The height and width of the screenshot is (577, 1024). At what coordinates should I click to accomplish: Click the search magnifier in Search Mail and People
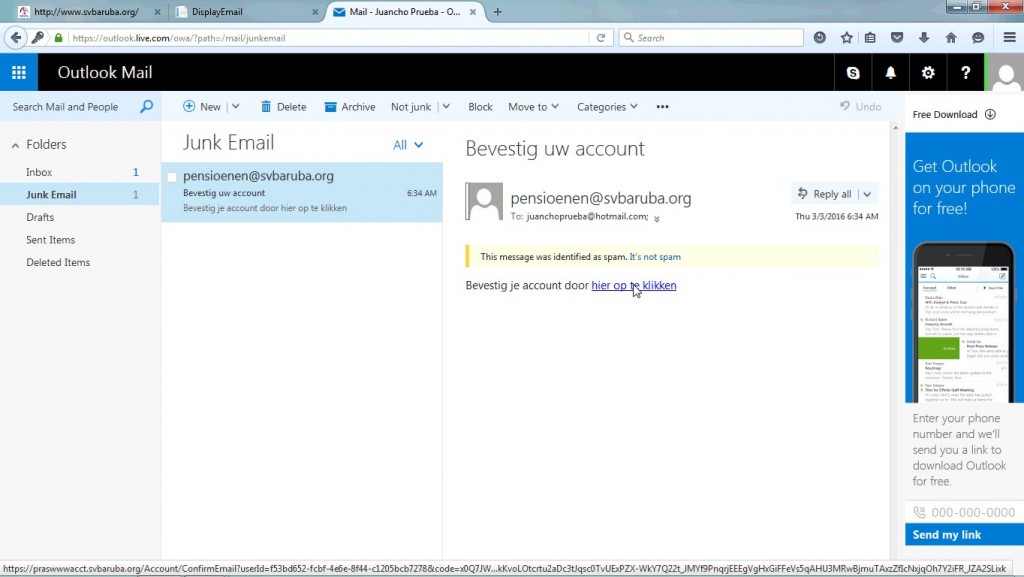tap(146, 106)
